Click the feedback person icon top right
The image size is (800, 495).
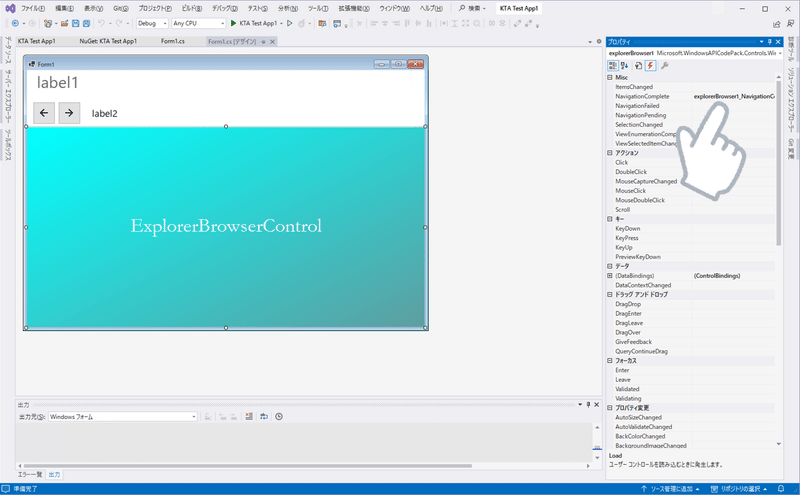[790, 24]
